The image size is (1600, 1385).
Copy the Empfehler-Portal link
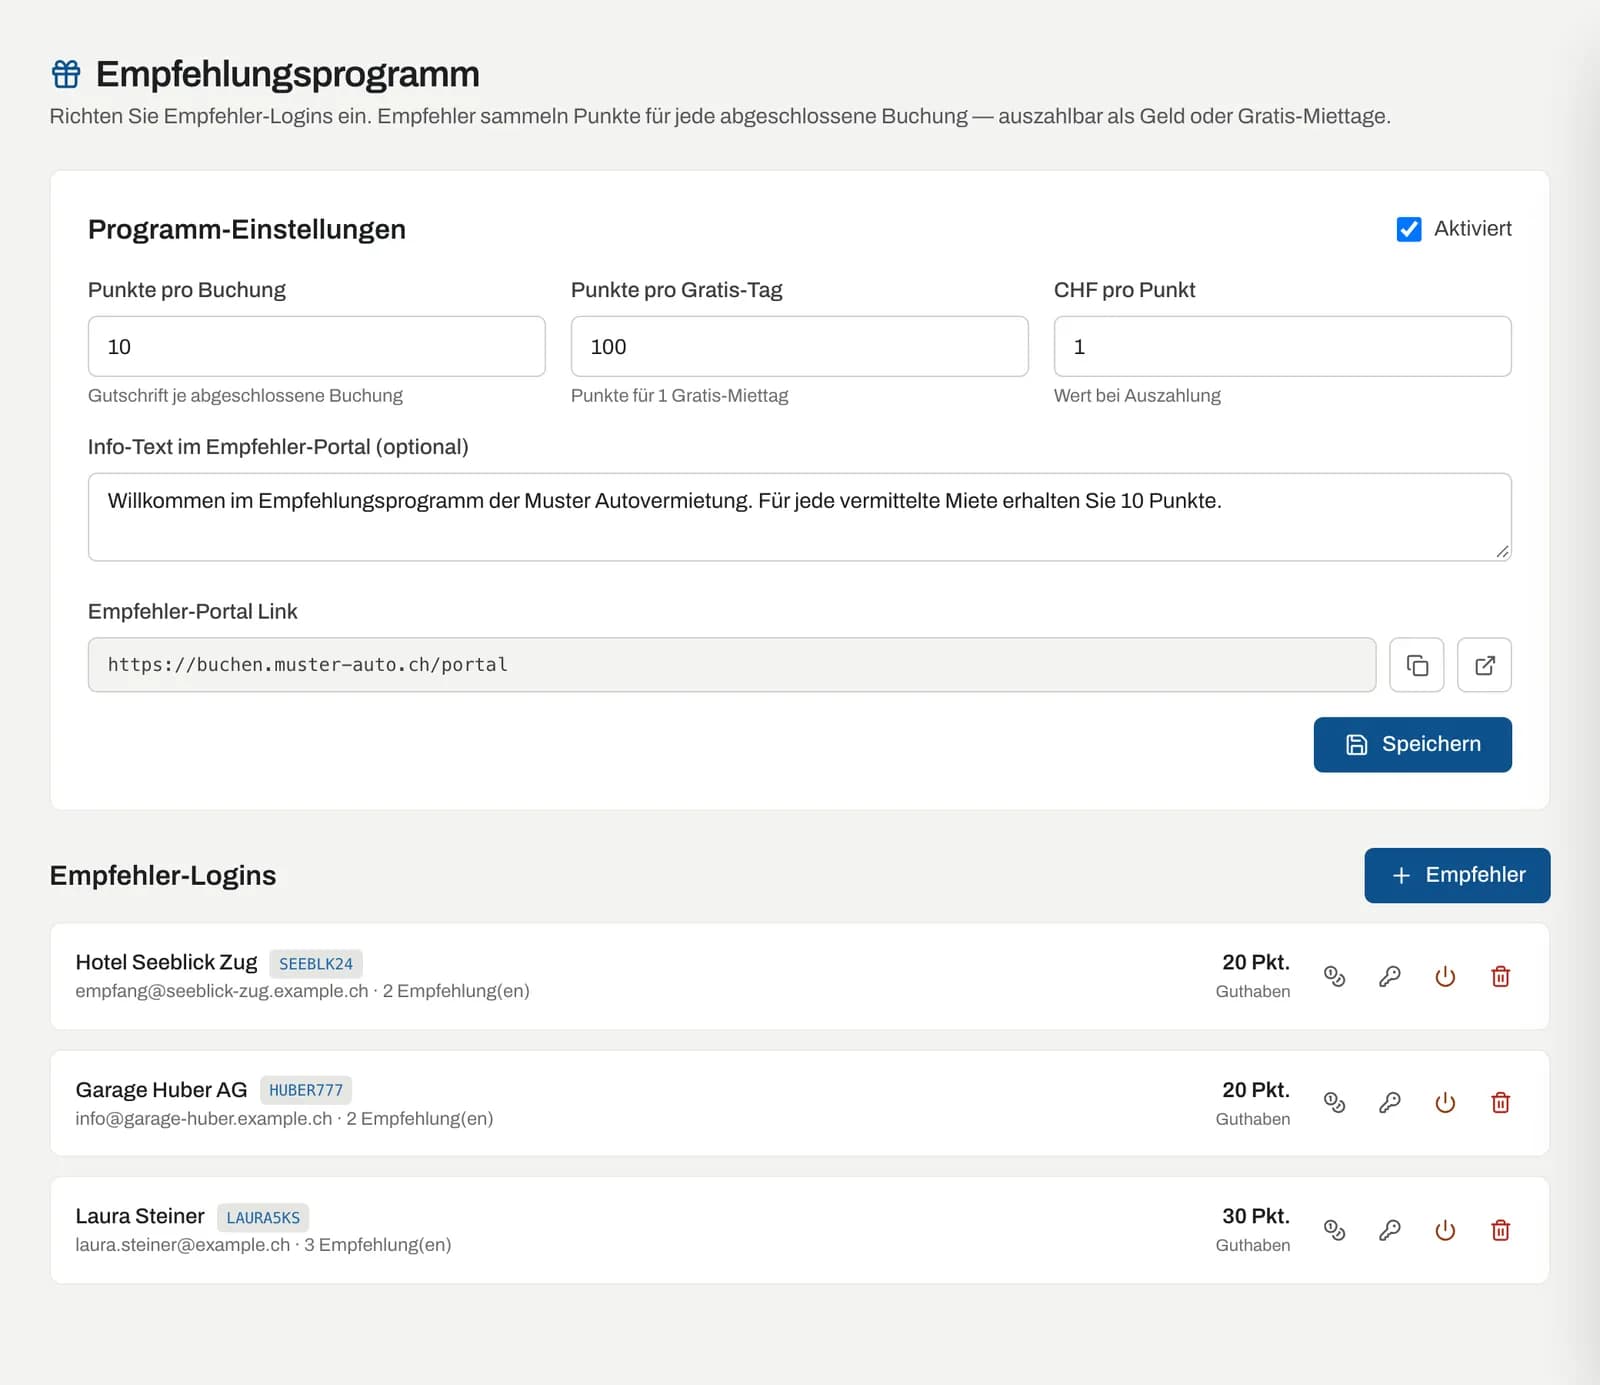1416,665
